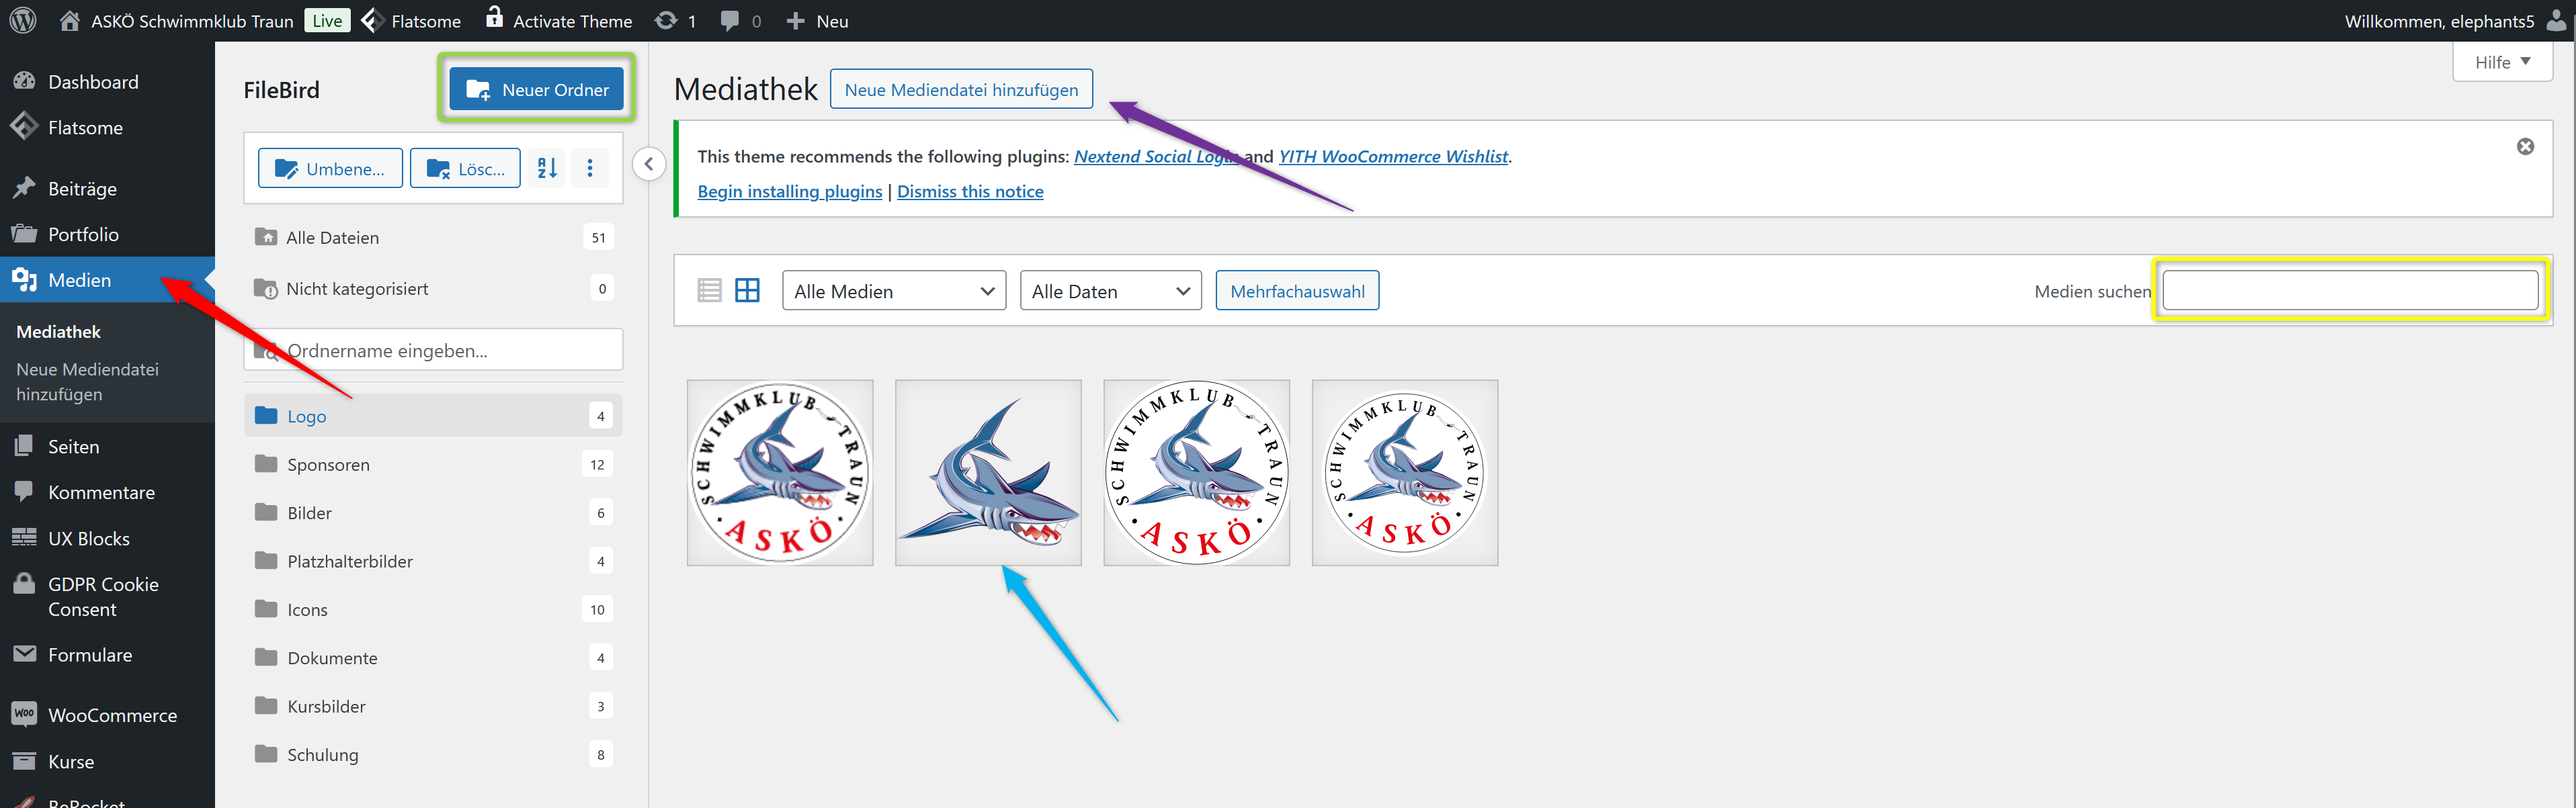This screenshot has width=2576, height=808.
Task: Select the Dokumente folder
Action: 433,658
